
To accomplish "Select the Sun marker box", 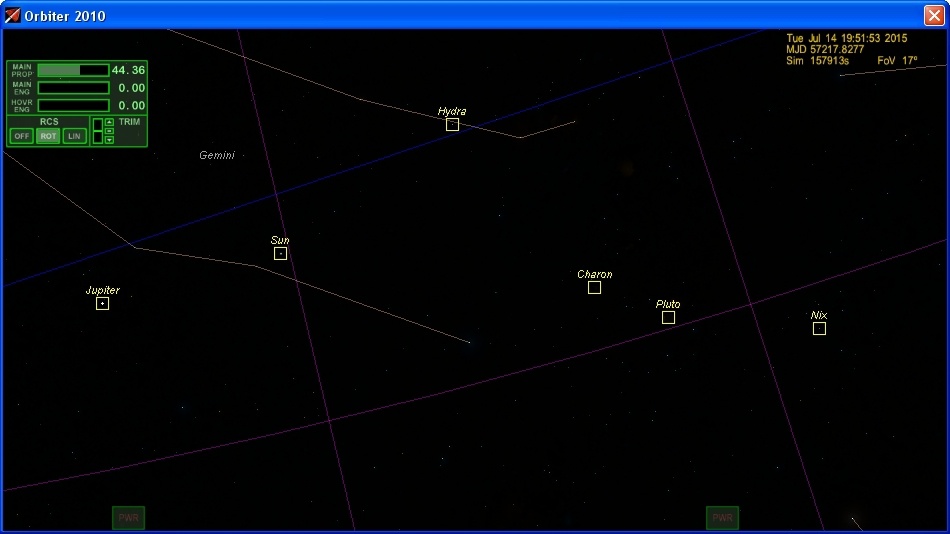I will [280, 253].
